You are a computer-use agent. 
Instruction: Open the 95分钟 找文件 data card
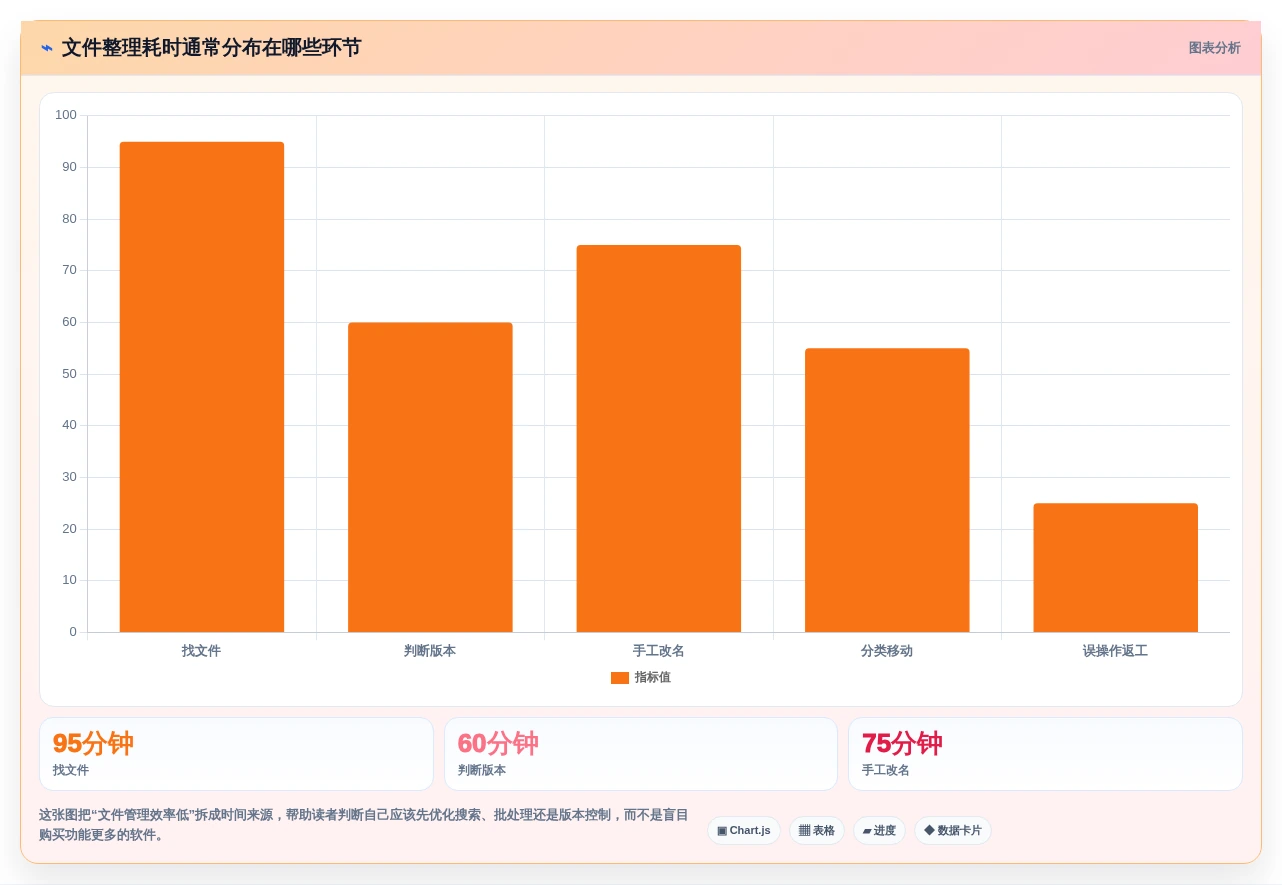tap(236, 754)
